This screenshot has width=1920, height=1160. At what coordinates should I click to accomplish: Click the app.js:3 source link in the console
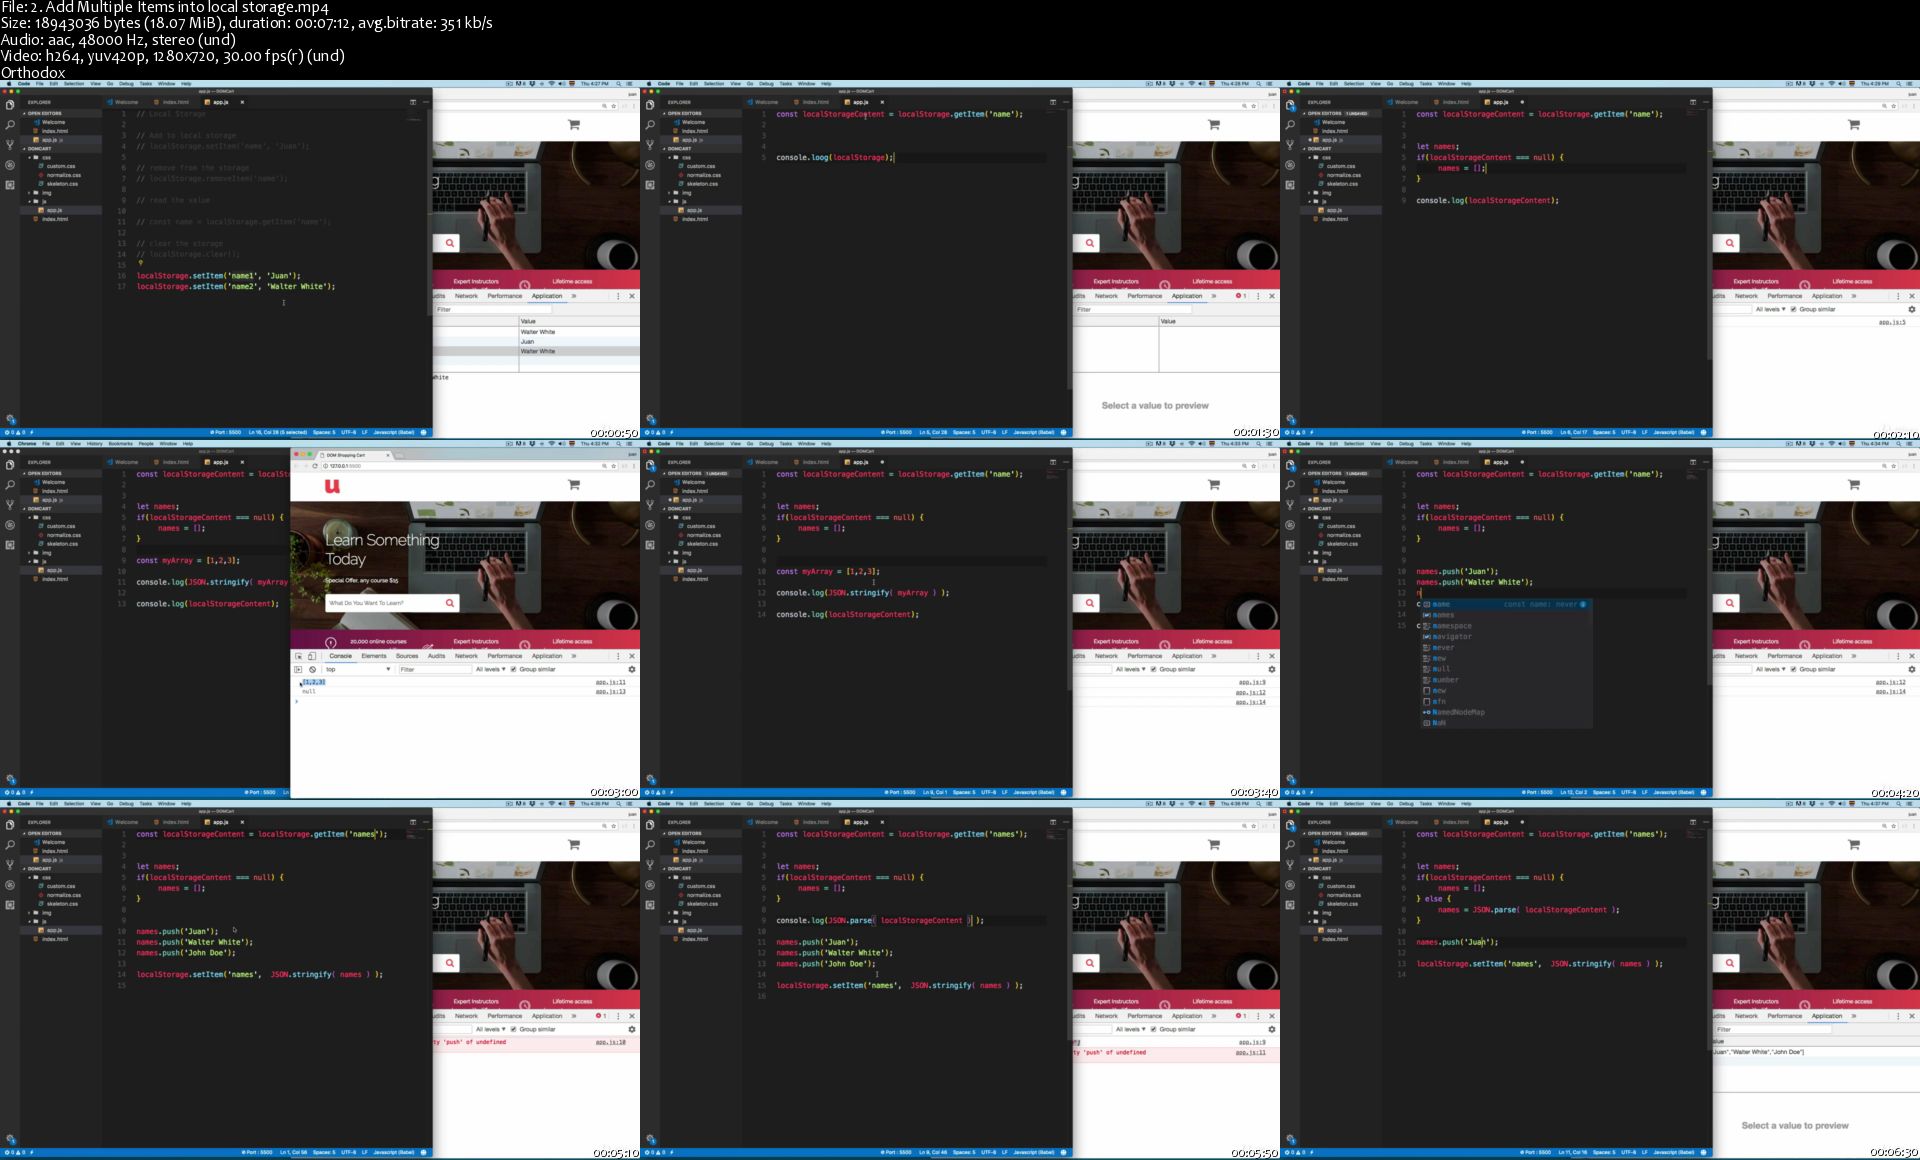(x=1892, y=322)
